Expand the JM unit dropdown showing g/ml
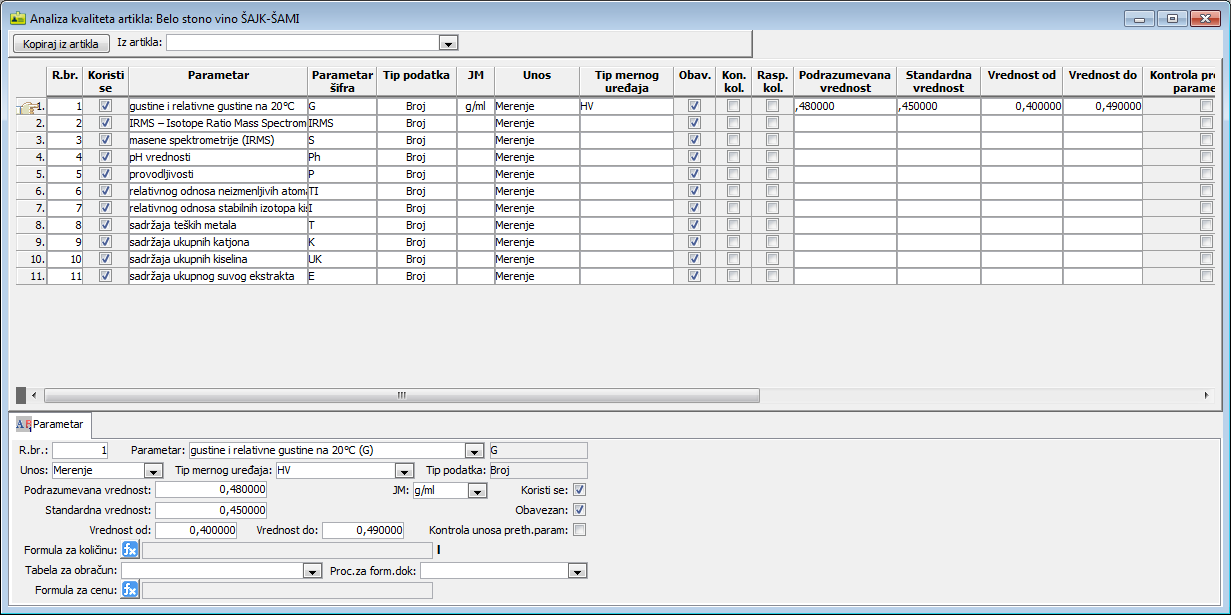 pos(477,491)
